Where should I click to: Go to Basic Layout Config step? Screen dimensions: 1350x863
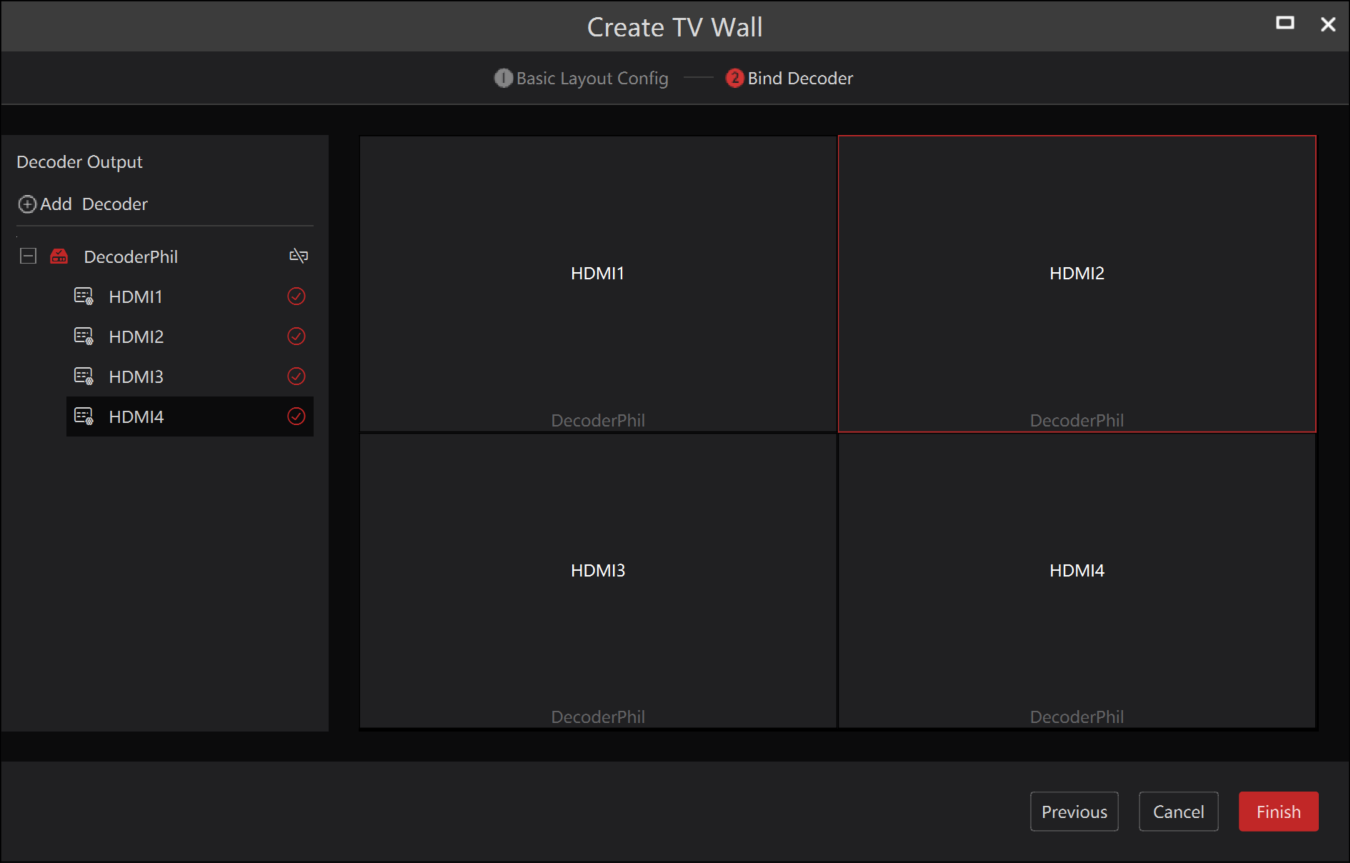592,78
